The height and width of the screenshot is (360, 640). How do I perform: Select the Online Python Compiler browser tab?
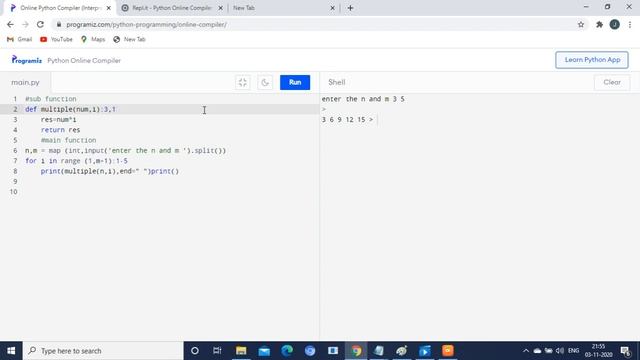tap(60, 8)
